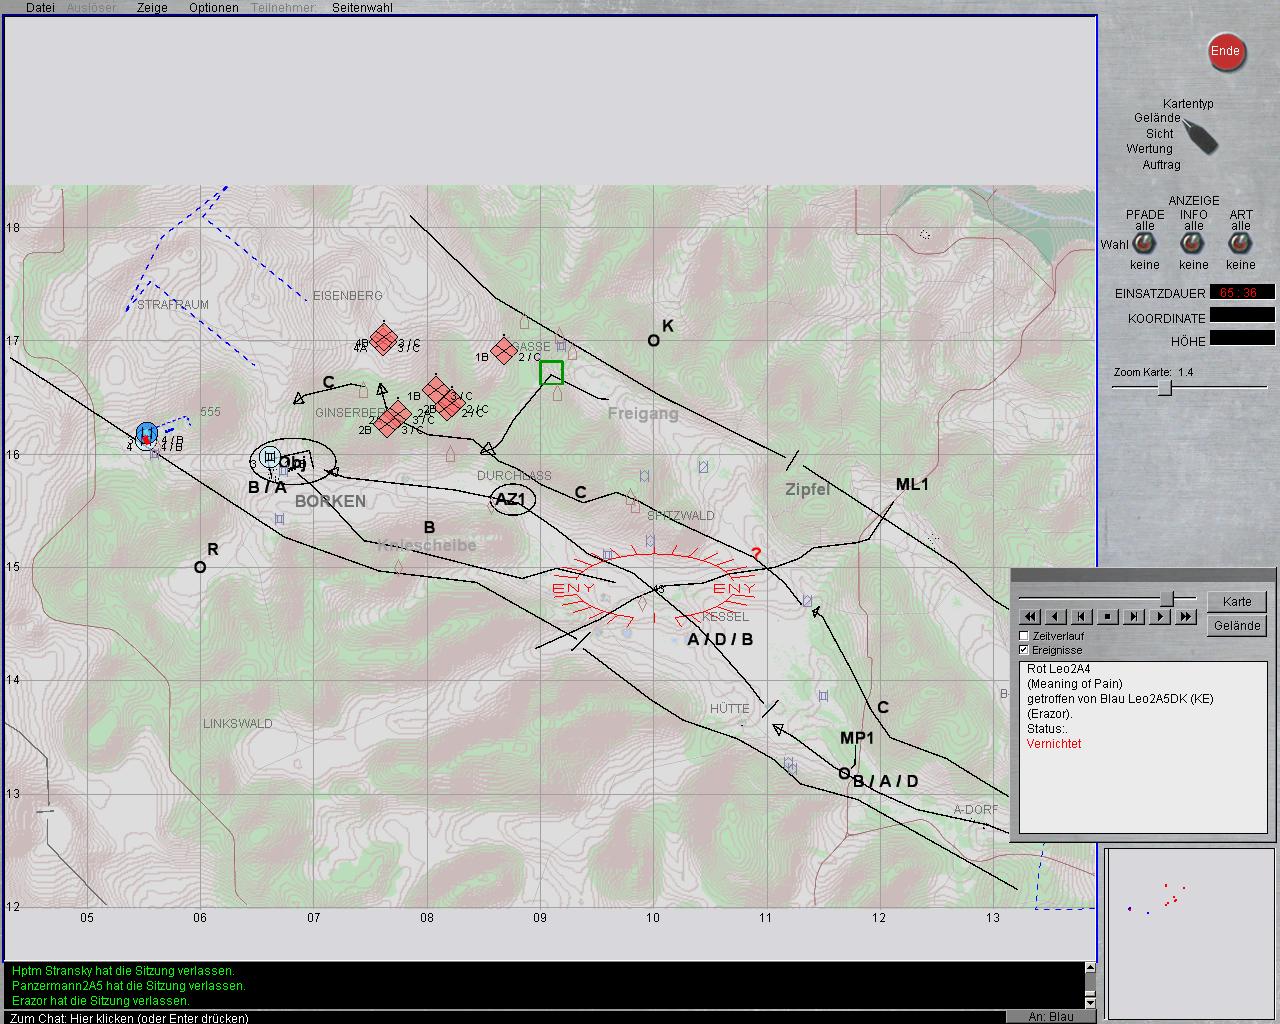Click the fast rewind playback button
The width and height of the screenshot is (1280, 1024).
click(1030, 617)
